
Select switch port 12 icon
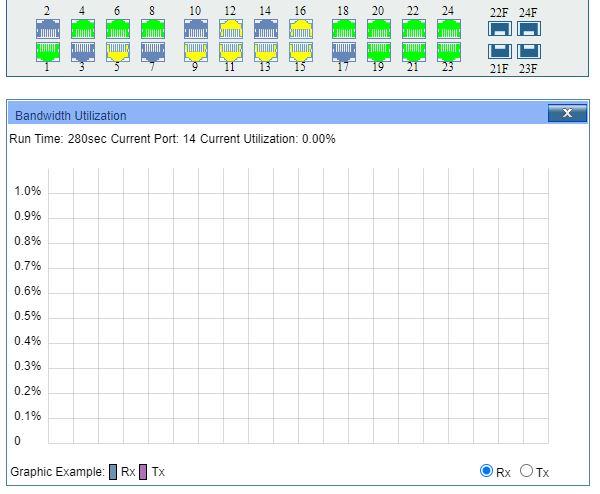(x=231, y=29)
